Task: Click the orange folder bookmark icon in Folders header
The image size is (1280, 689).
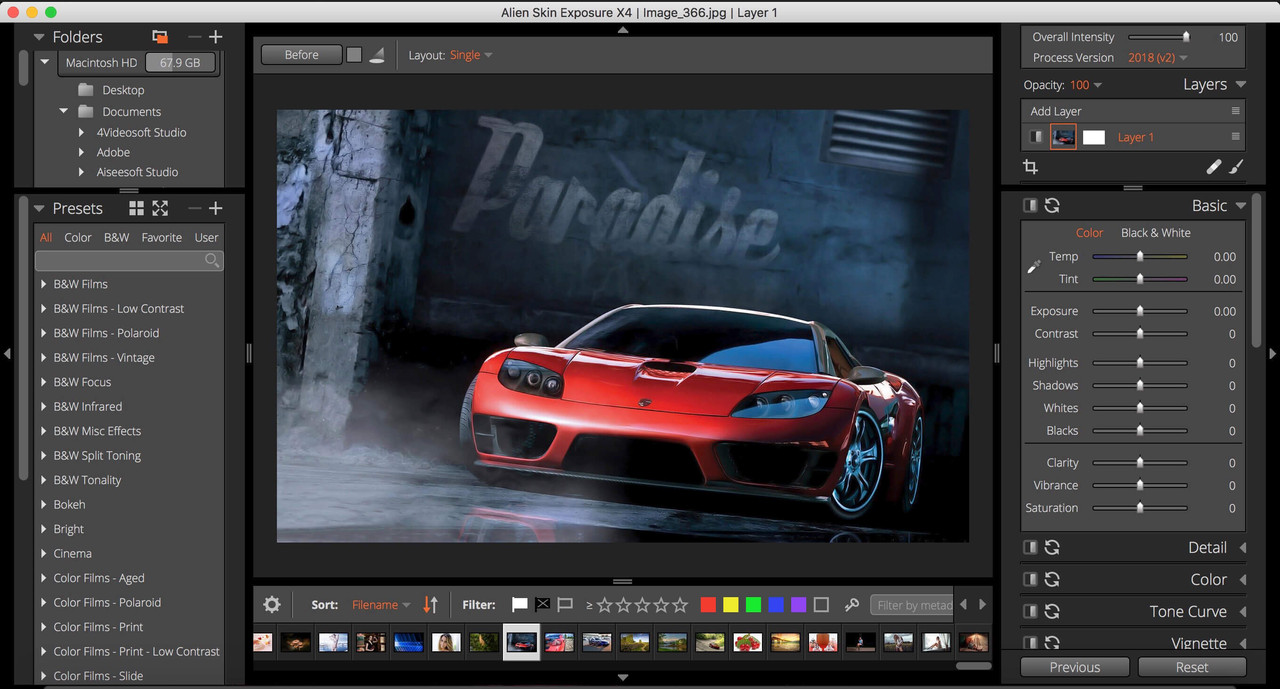Action: (x=160, y=37)
